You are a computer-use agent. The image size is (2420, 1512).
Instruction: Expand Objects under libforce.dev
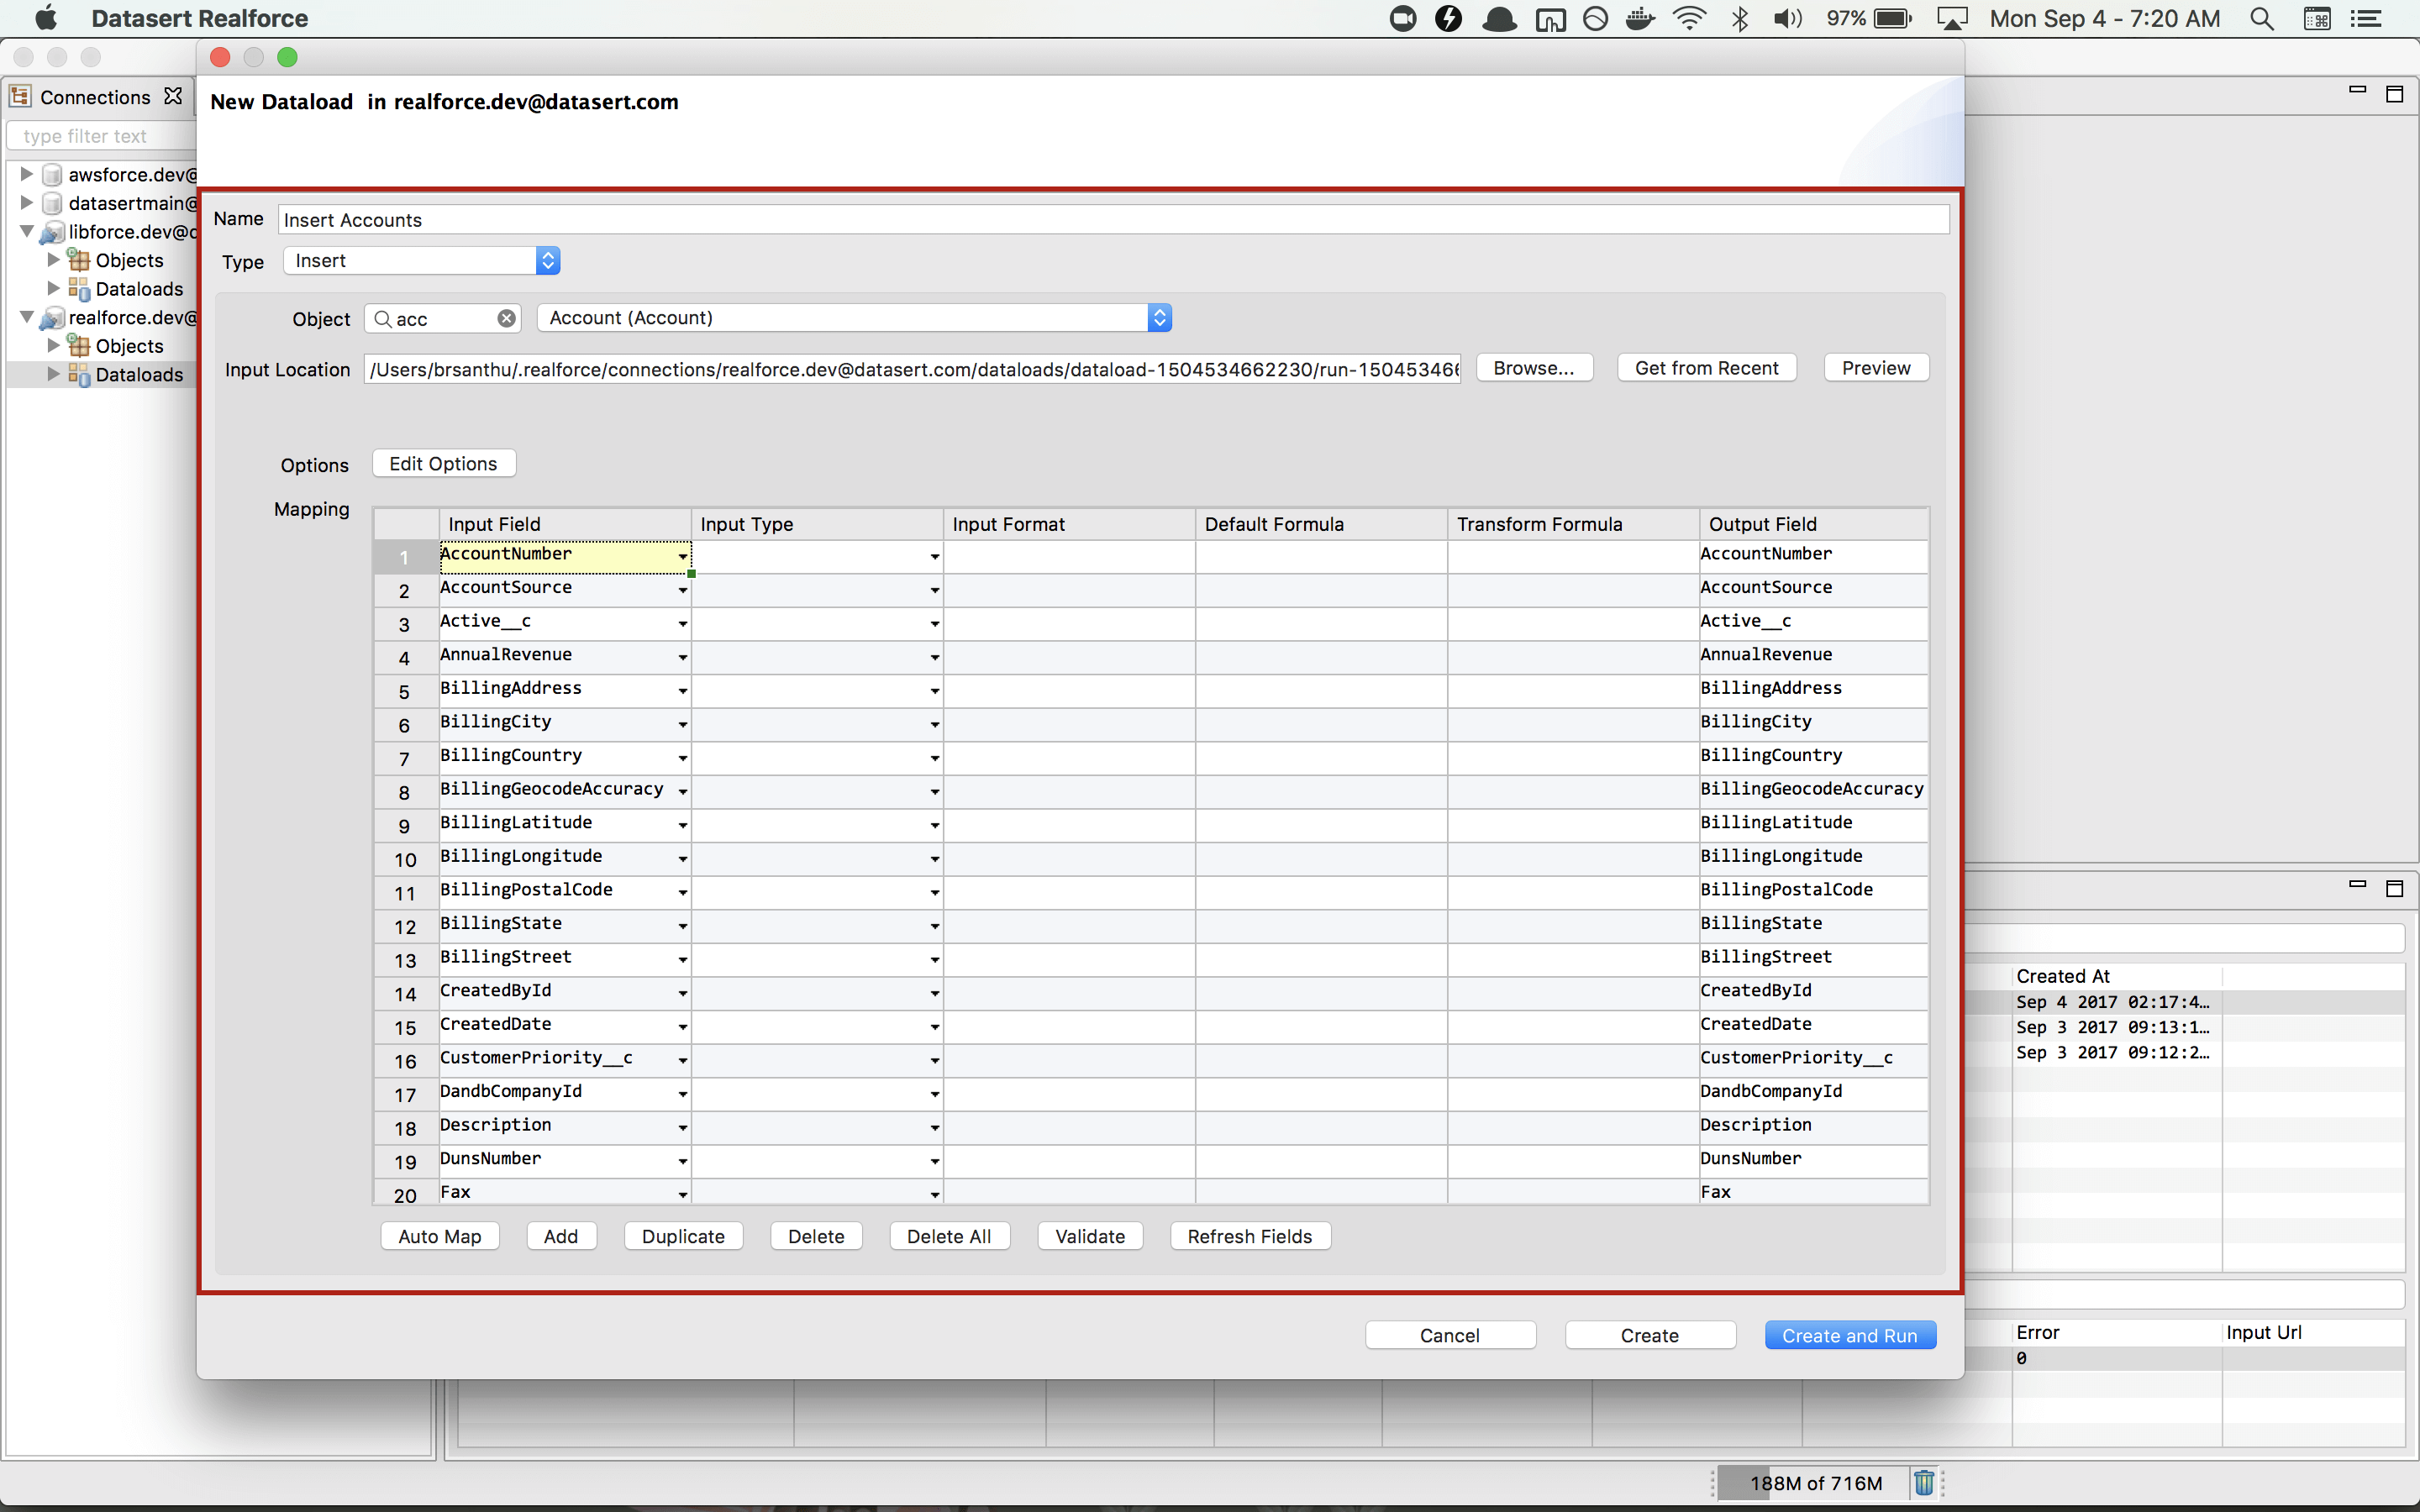(54, 259)
